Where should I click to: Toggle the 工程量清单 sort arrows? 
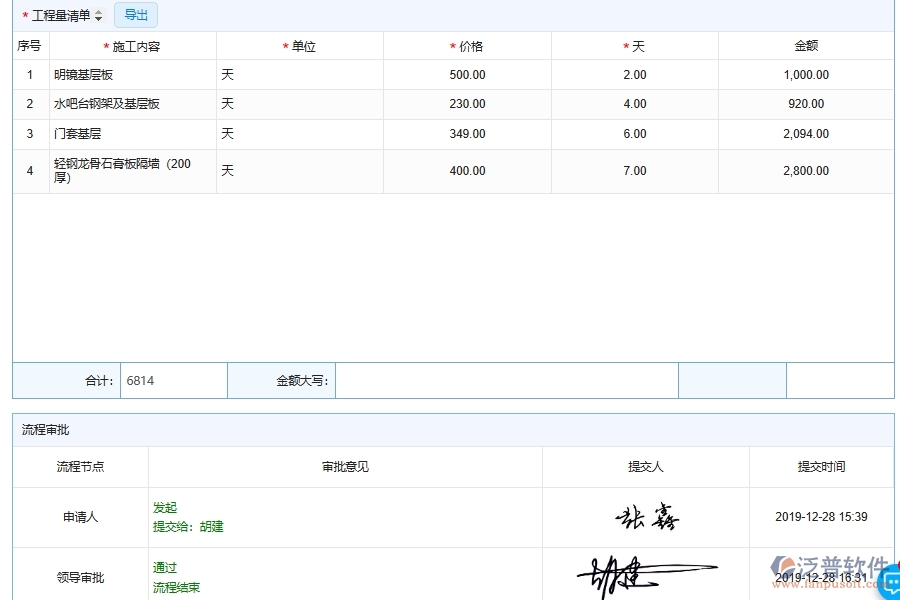99,16
